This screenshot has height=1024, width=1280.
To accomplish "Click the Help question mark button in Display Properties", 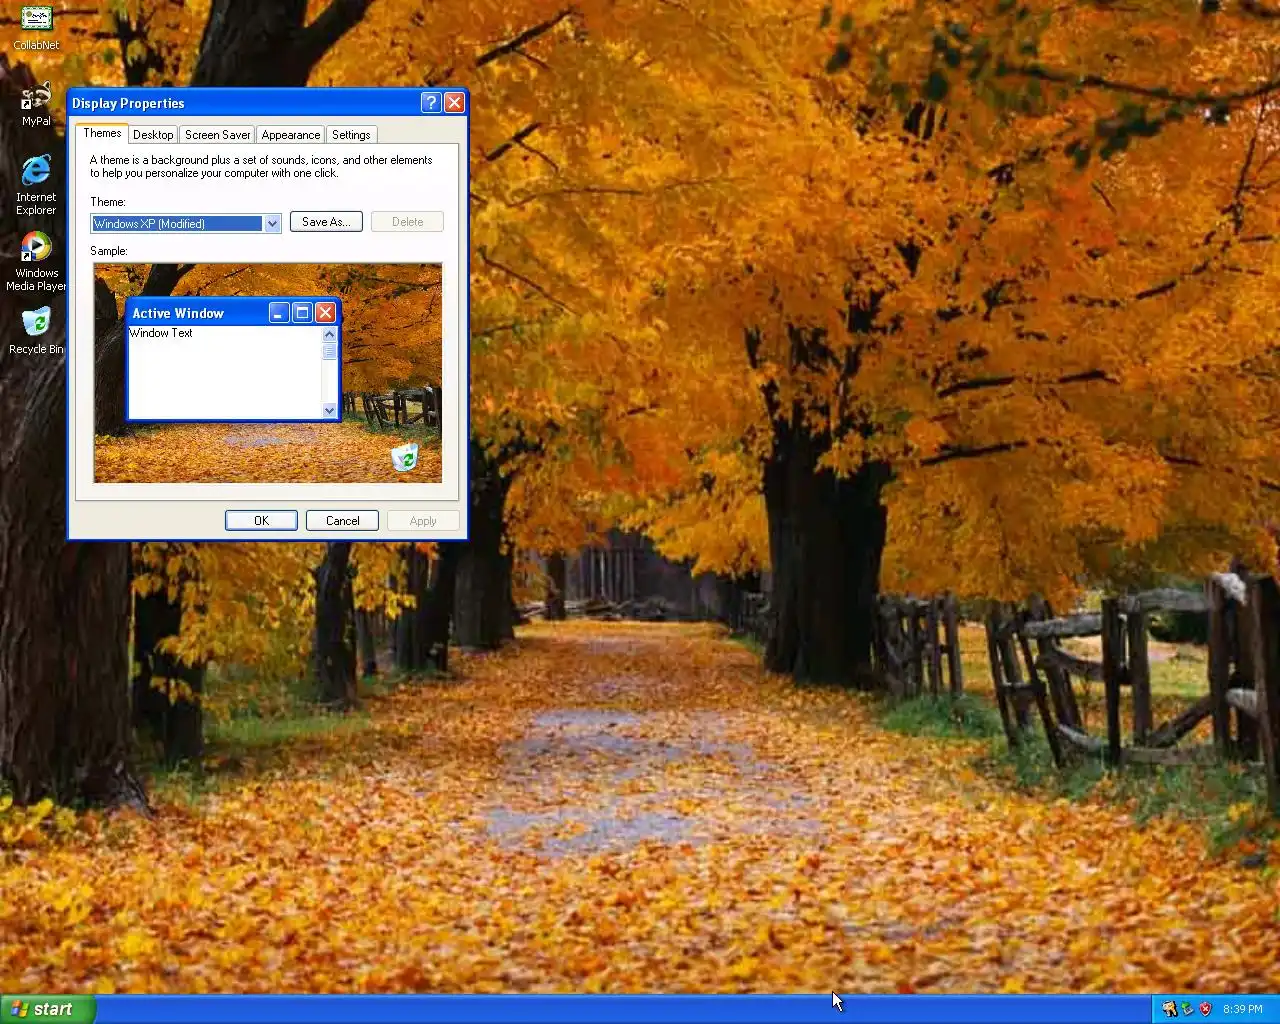I will click(x=431, y=103).
